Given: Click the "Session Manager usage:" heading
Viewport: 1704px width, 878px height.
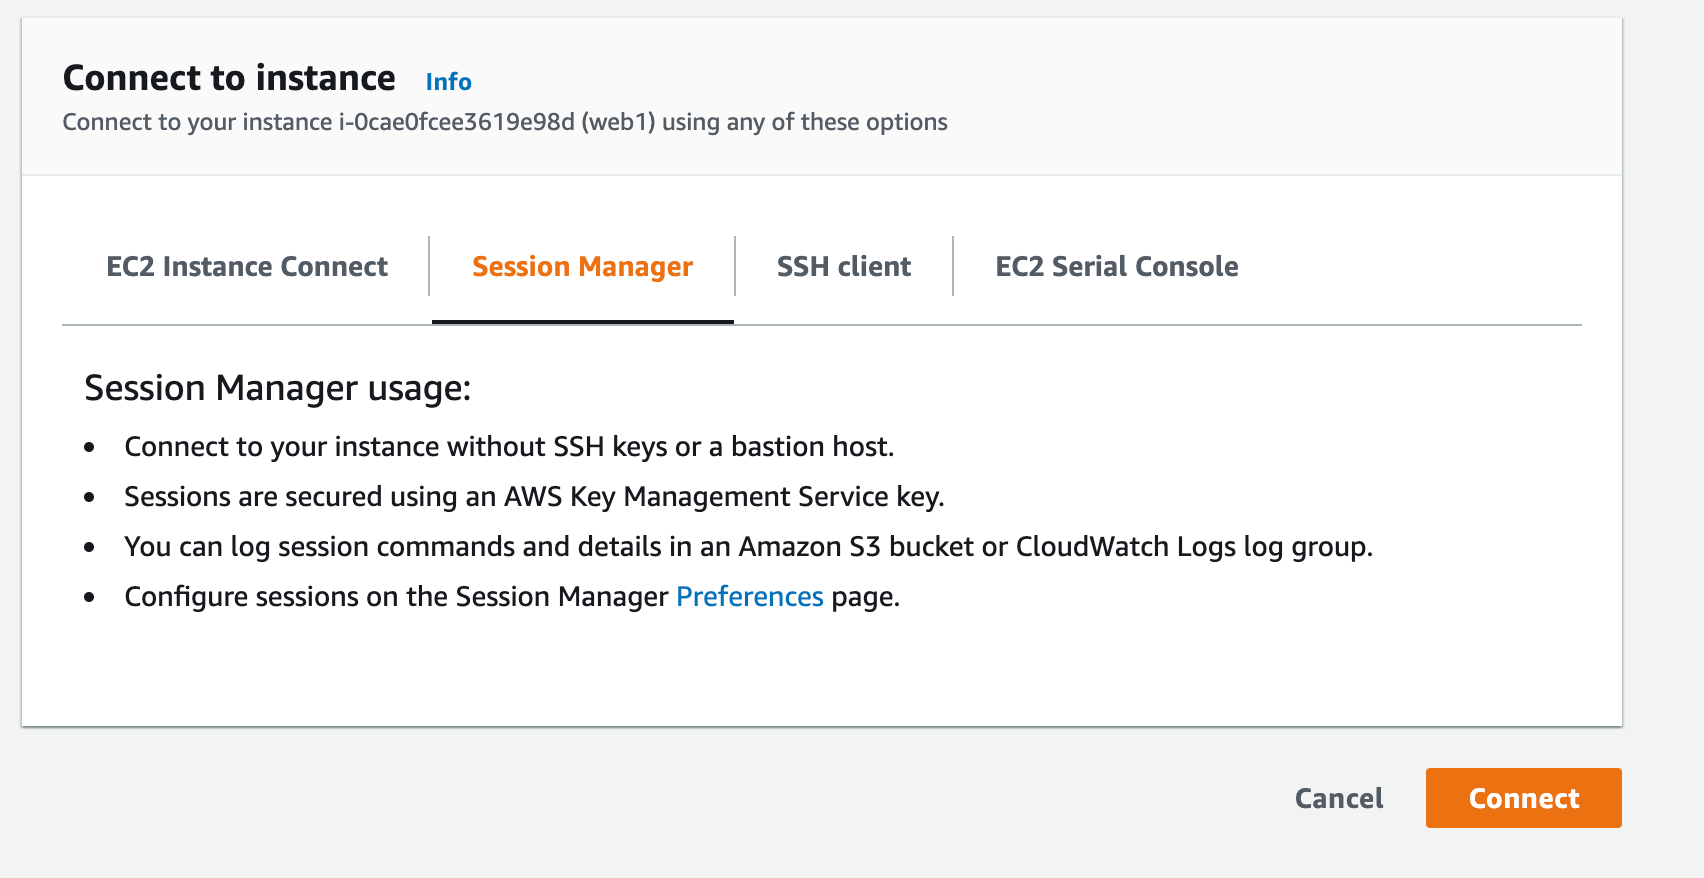Looking at the screenshot, I should (x=277, y=388).
